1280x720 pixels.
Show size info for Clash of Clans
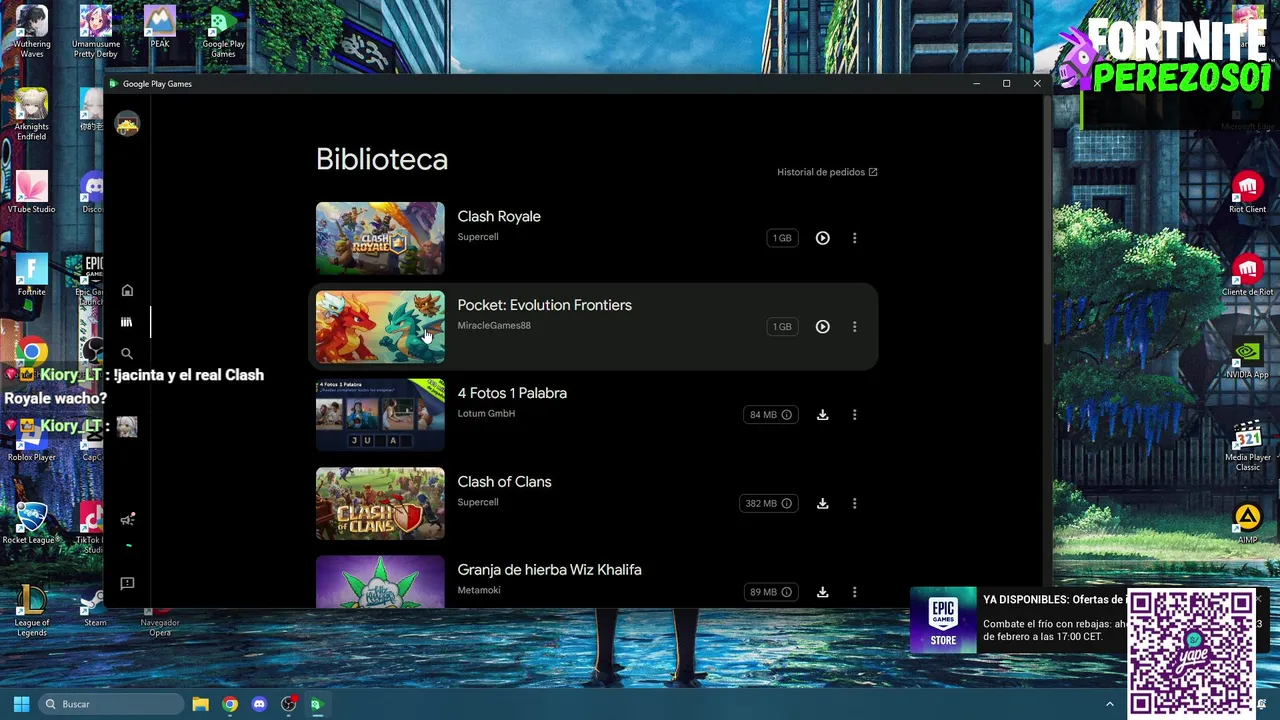point(786,503)
